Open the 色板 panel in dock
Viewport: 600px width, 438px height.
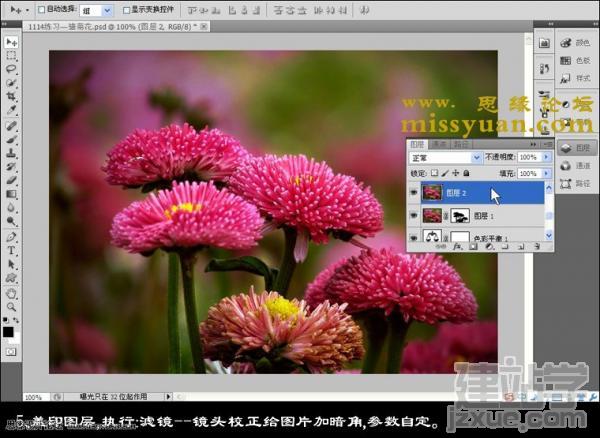click(x=576, y=60)
